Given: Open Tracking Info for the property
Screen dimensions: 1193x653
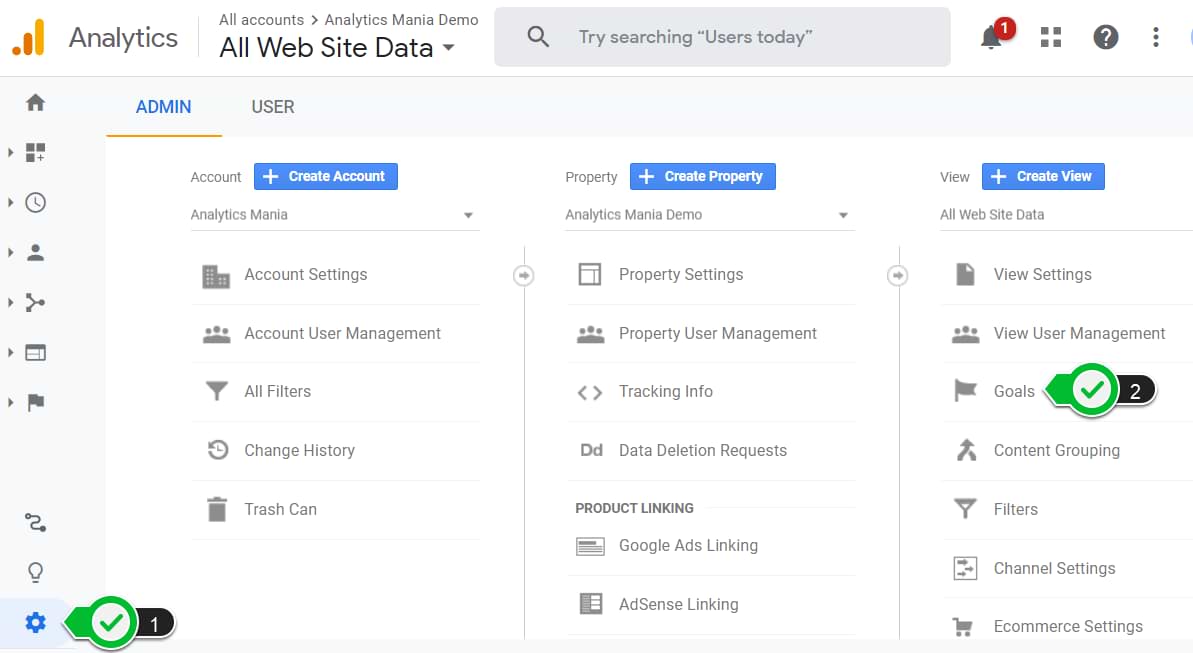Looking at the screenshot, I should point(666,392).
